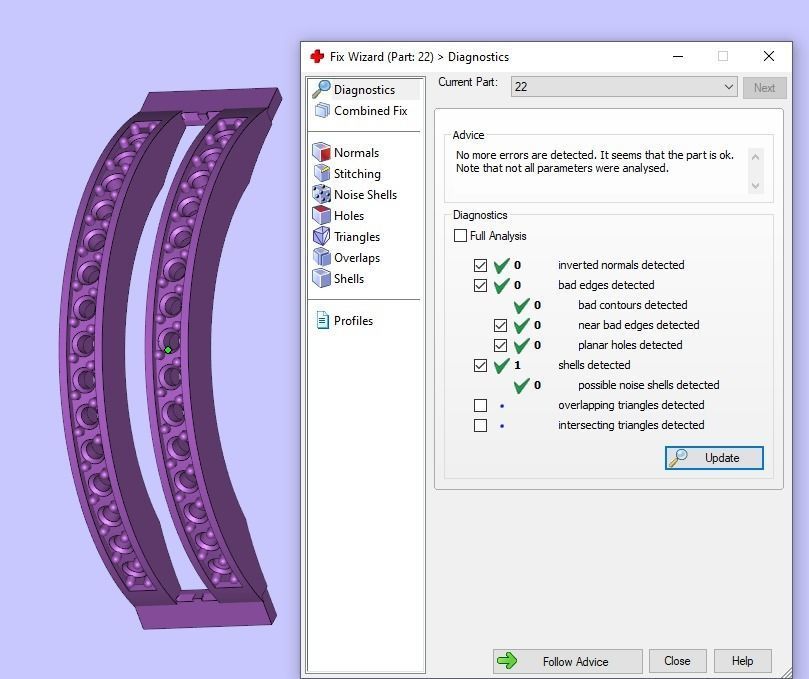This screenshot has height=679, width=809.
Task: Click green checkmark beside shells detected
Action: click(501, 365)
